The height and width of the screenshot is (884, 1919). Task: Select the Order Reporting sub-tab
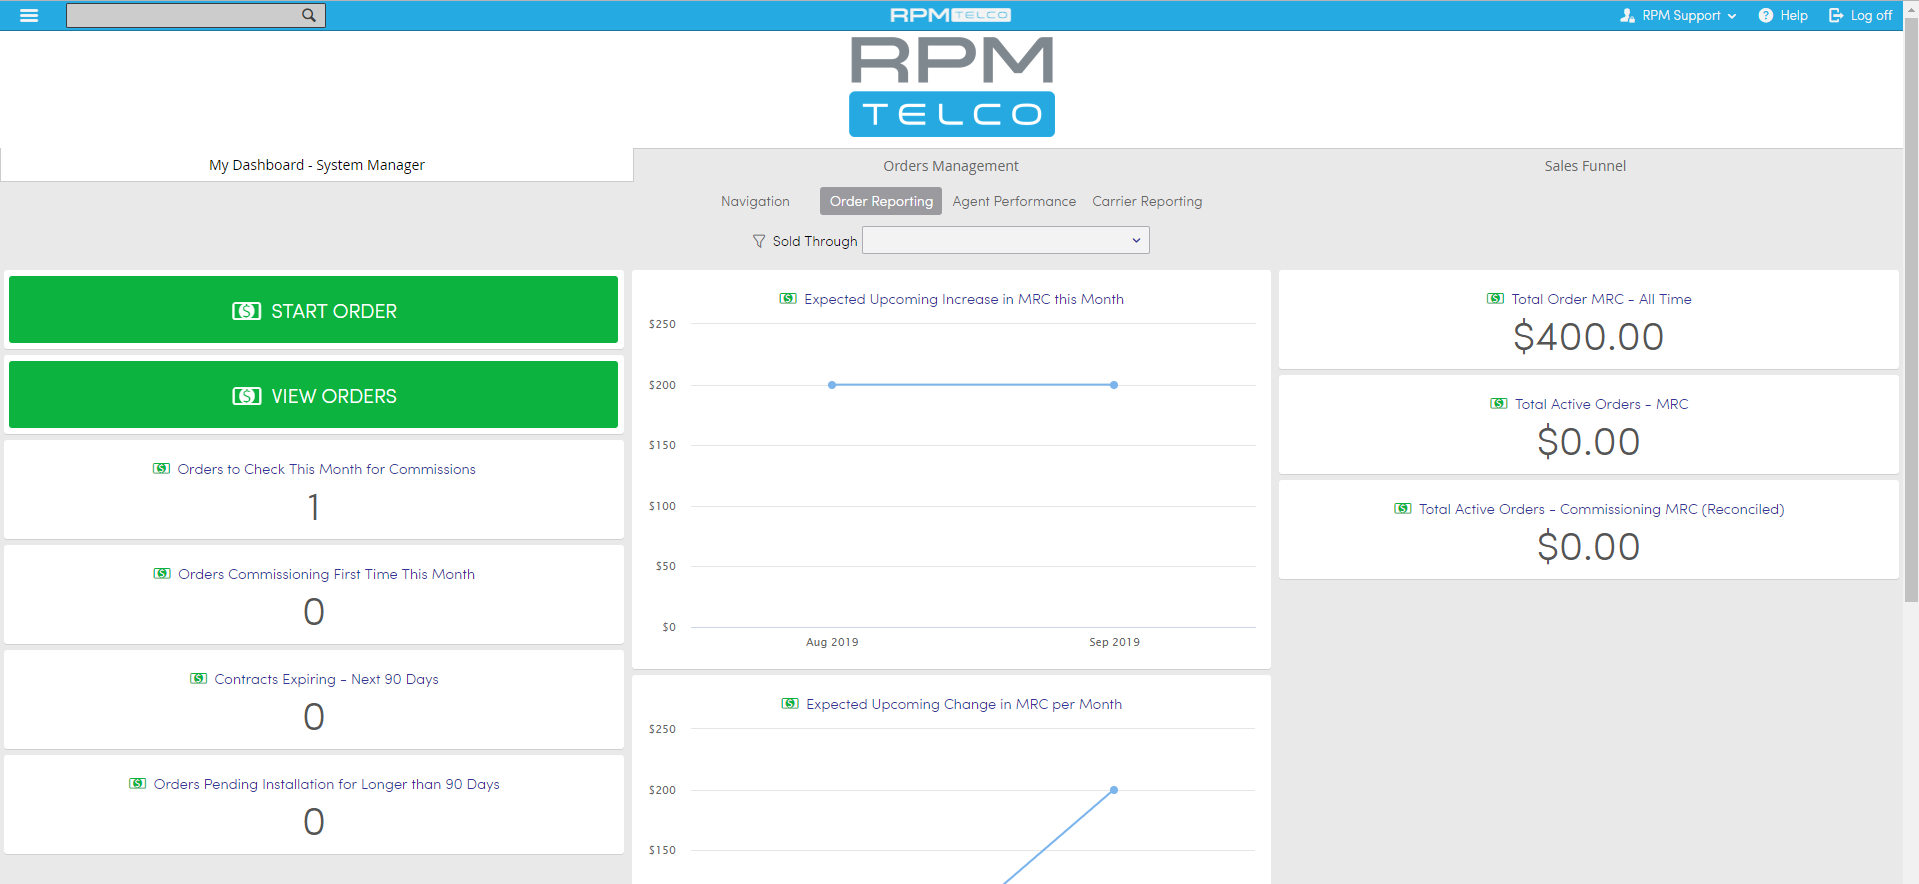coord(881,201)
